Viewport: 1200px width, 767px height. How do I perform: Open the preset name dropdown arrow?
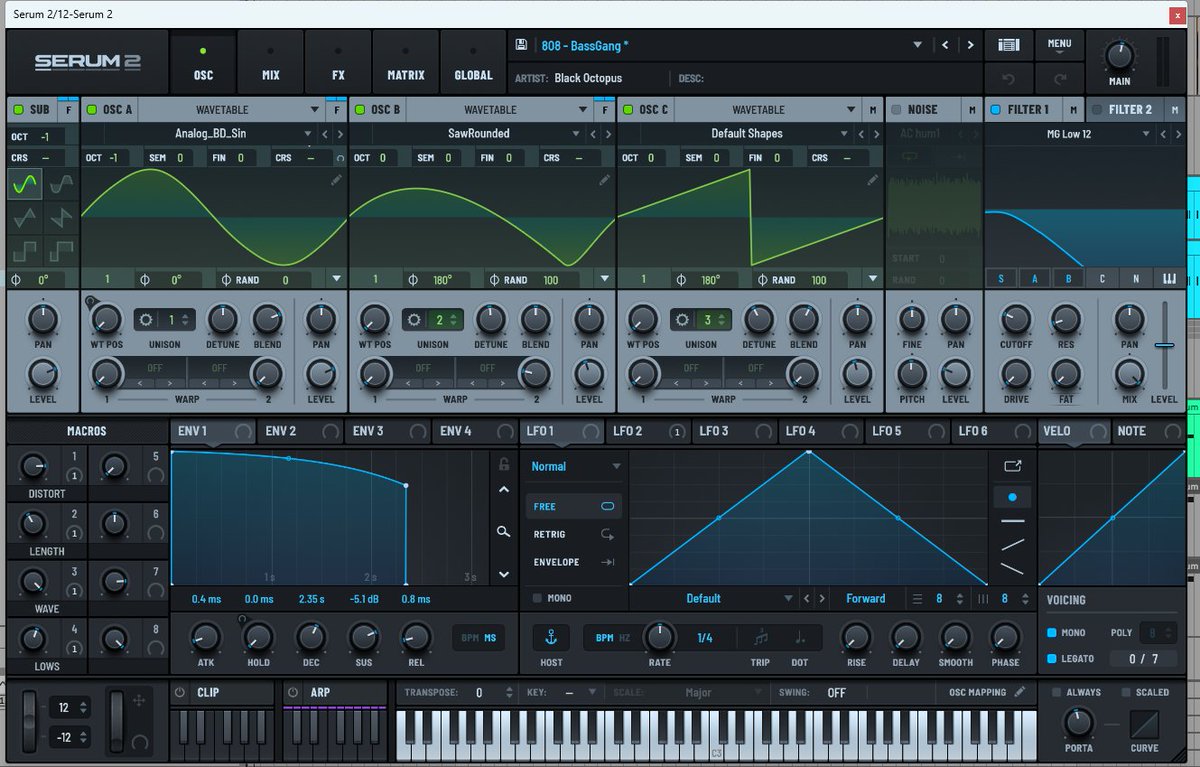click(x=918, y=45)
